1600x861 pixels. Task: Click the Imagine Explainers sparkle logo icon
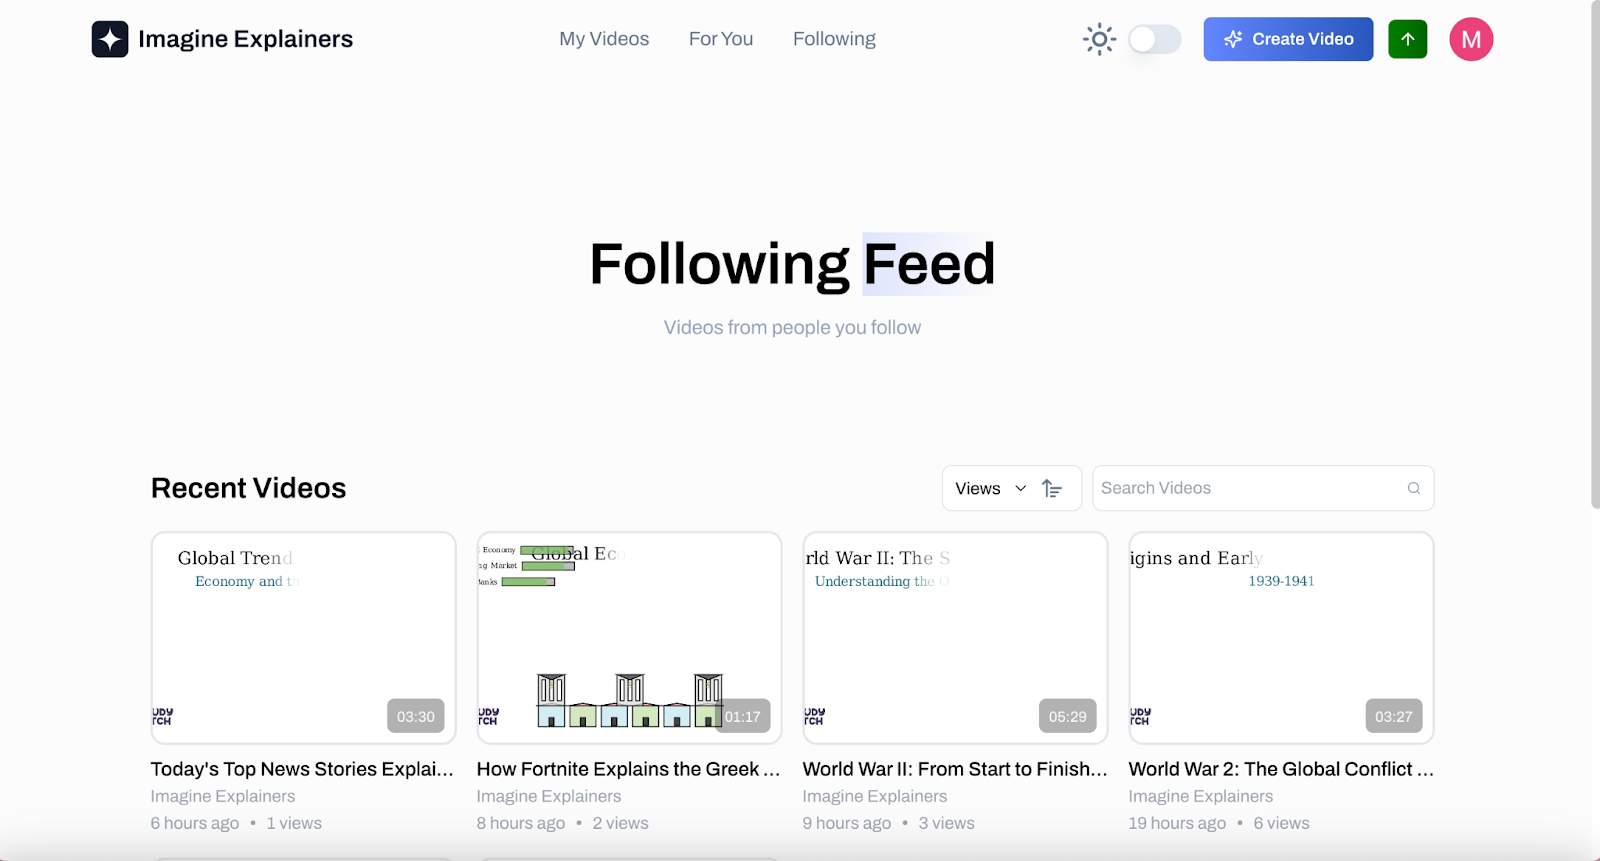click(x=110, y=39)
